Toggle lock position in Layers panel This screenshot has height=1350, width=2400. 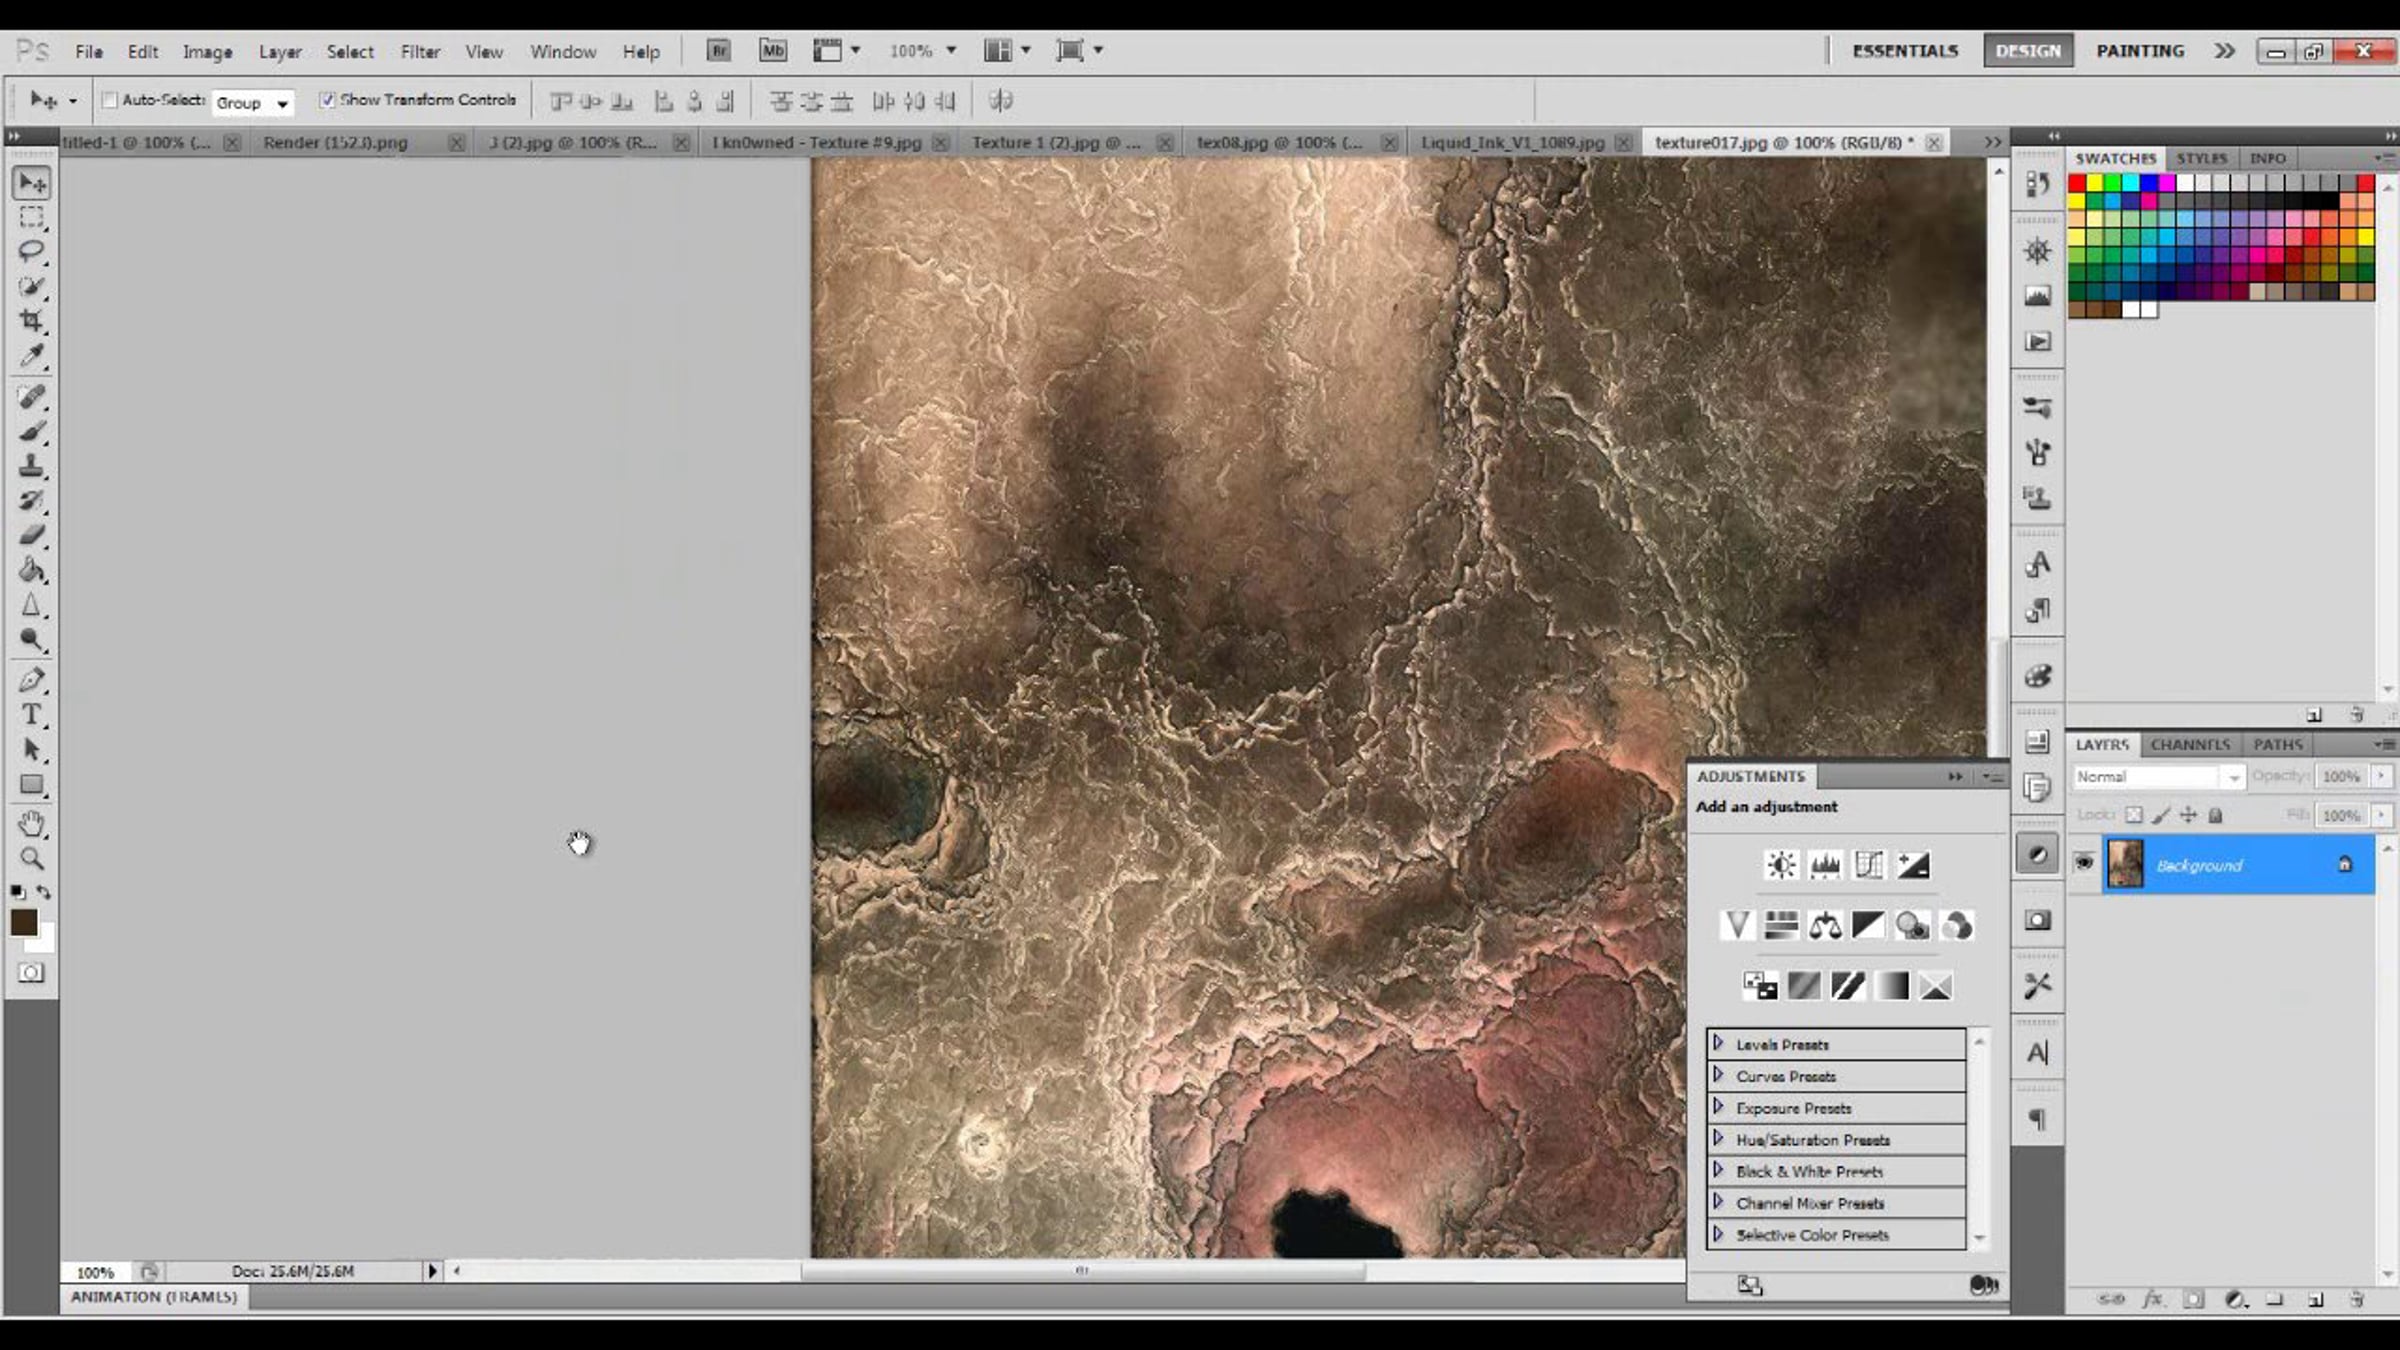2188,815
